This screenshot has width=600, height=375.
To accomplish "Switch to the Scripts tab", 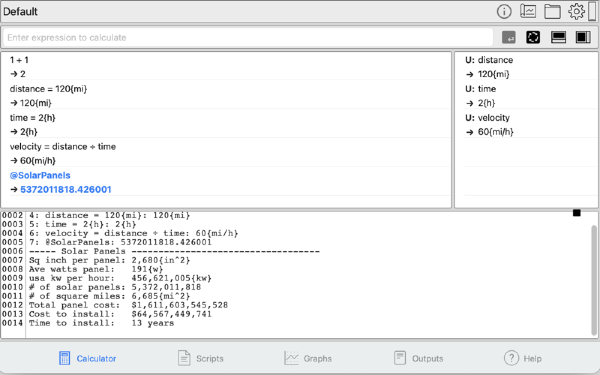I will [x=201, y=359].
